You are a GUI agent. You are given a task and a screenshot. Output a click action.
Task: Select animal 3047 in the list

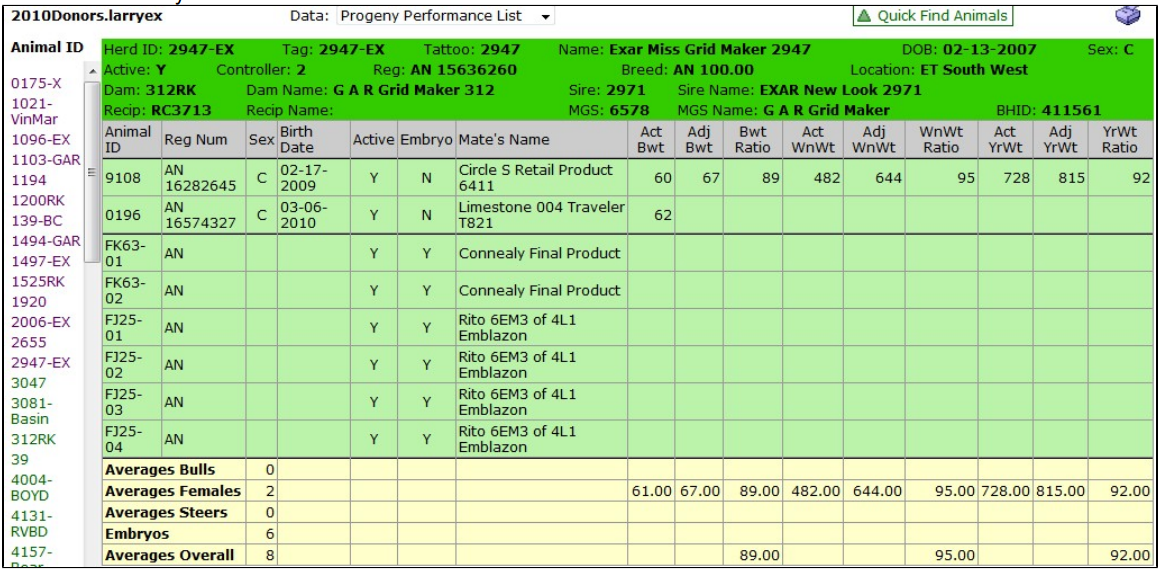point(28,384)
